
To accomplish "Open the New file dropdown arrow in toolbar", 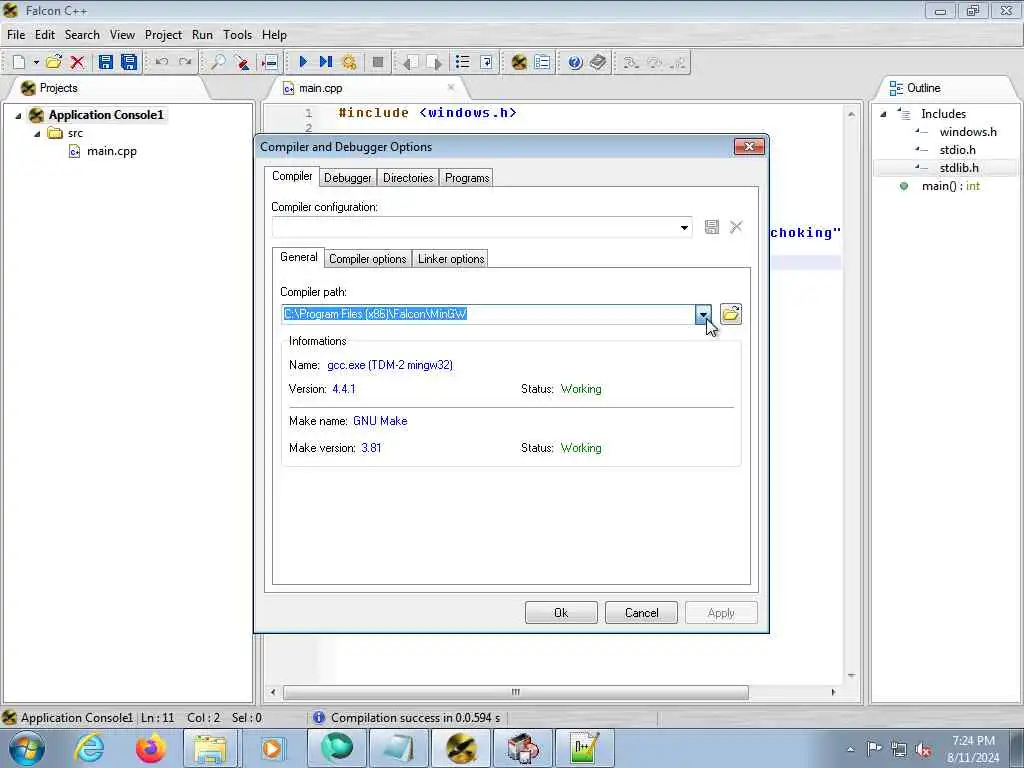I will (36, 62).
